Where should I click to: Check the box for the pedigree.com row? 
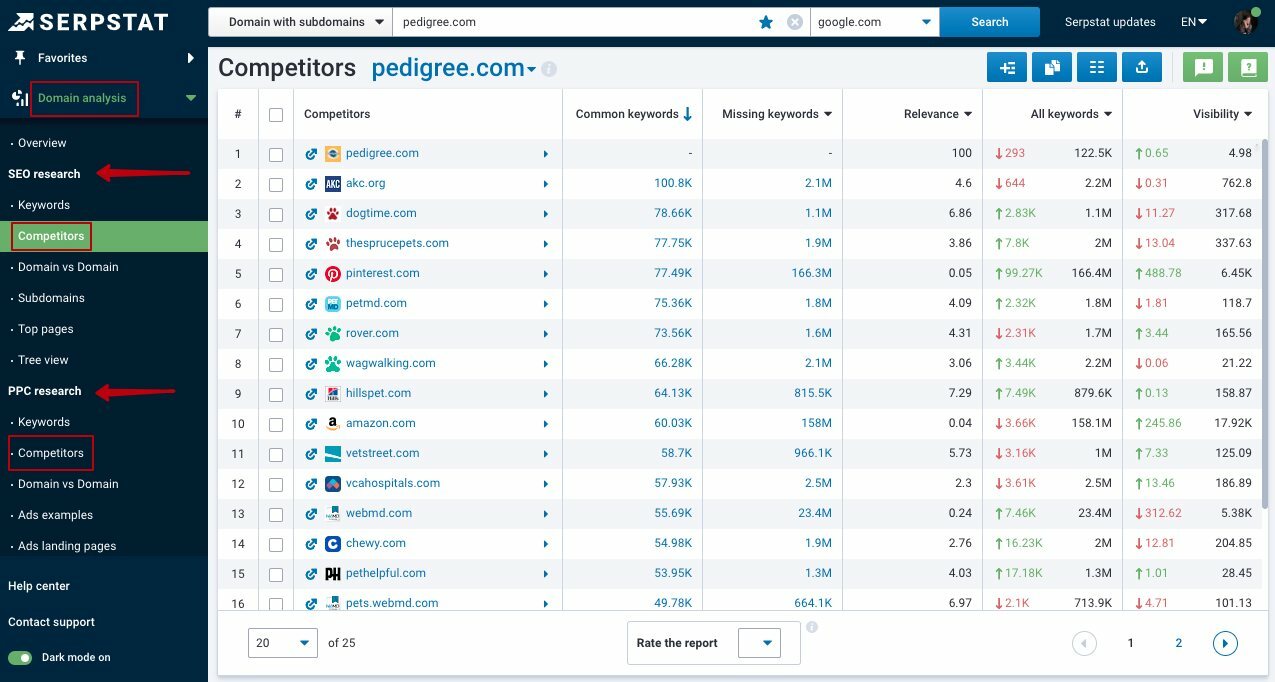(x=276, y=154)
